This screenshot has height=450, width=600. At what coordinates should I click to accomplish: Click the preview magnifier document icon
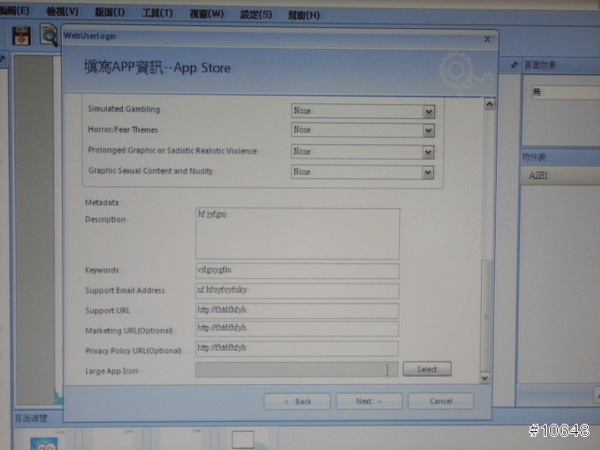coord(49,35)
